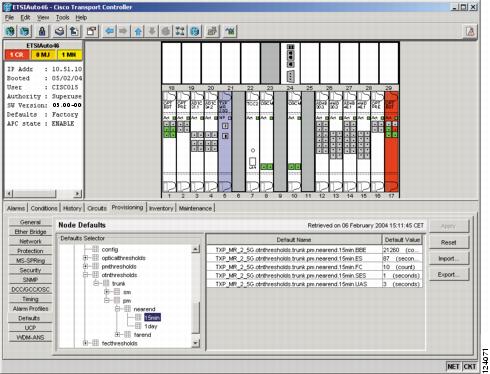Switch to the Circuits tab
Viewport: 490px width, 374px height.
click(97, 208)
